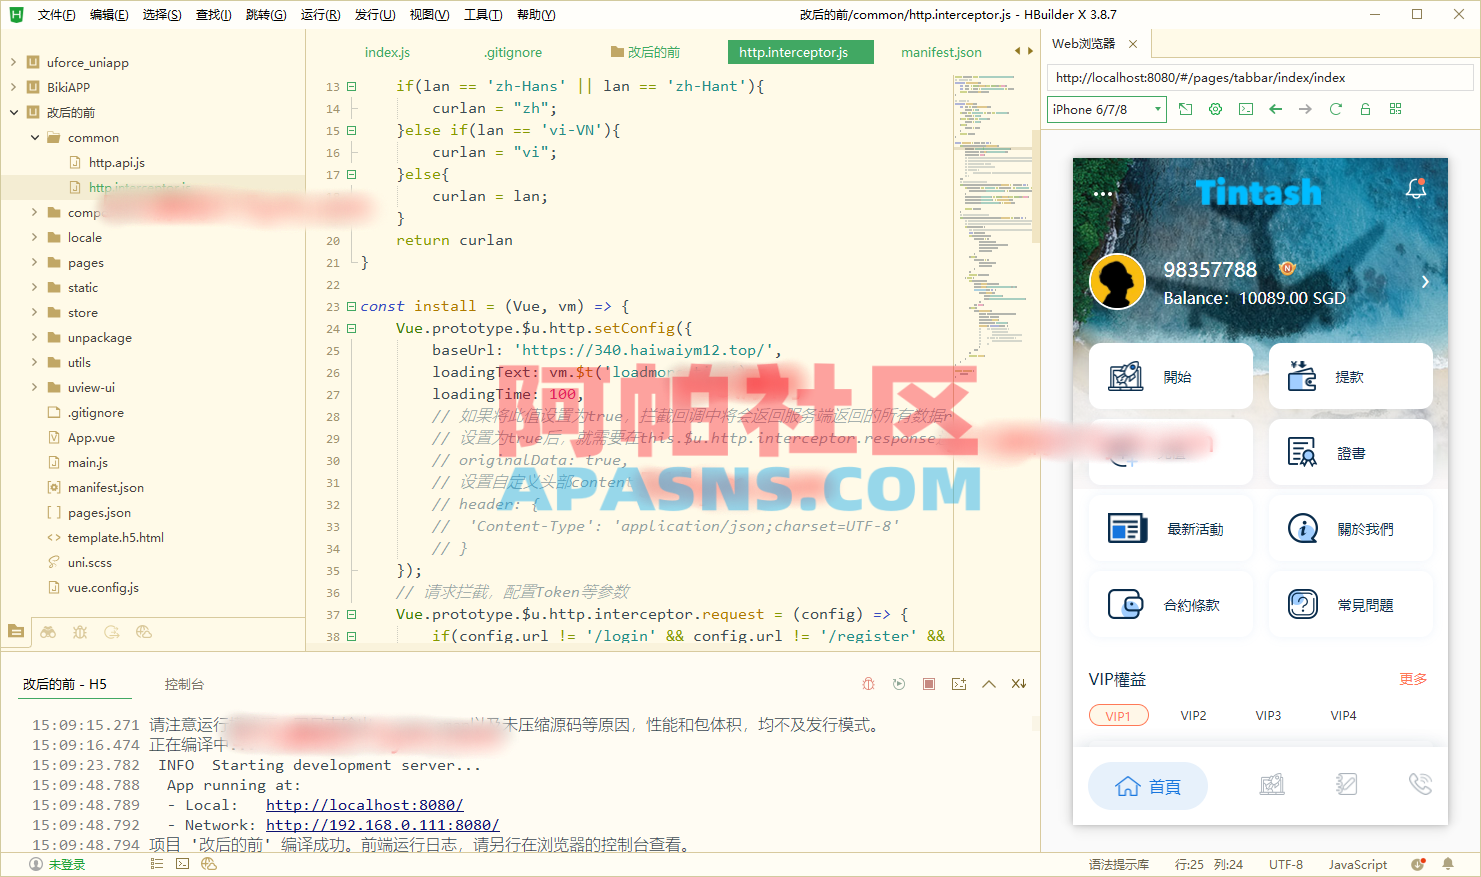This screenshot has height=877, width=1481.
Task: Select the search binoculars icon in sidebar
Action: pyautogui.click(x=47, y=632)
